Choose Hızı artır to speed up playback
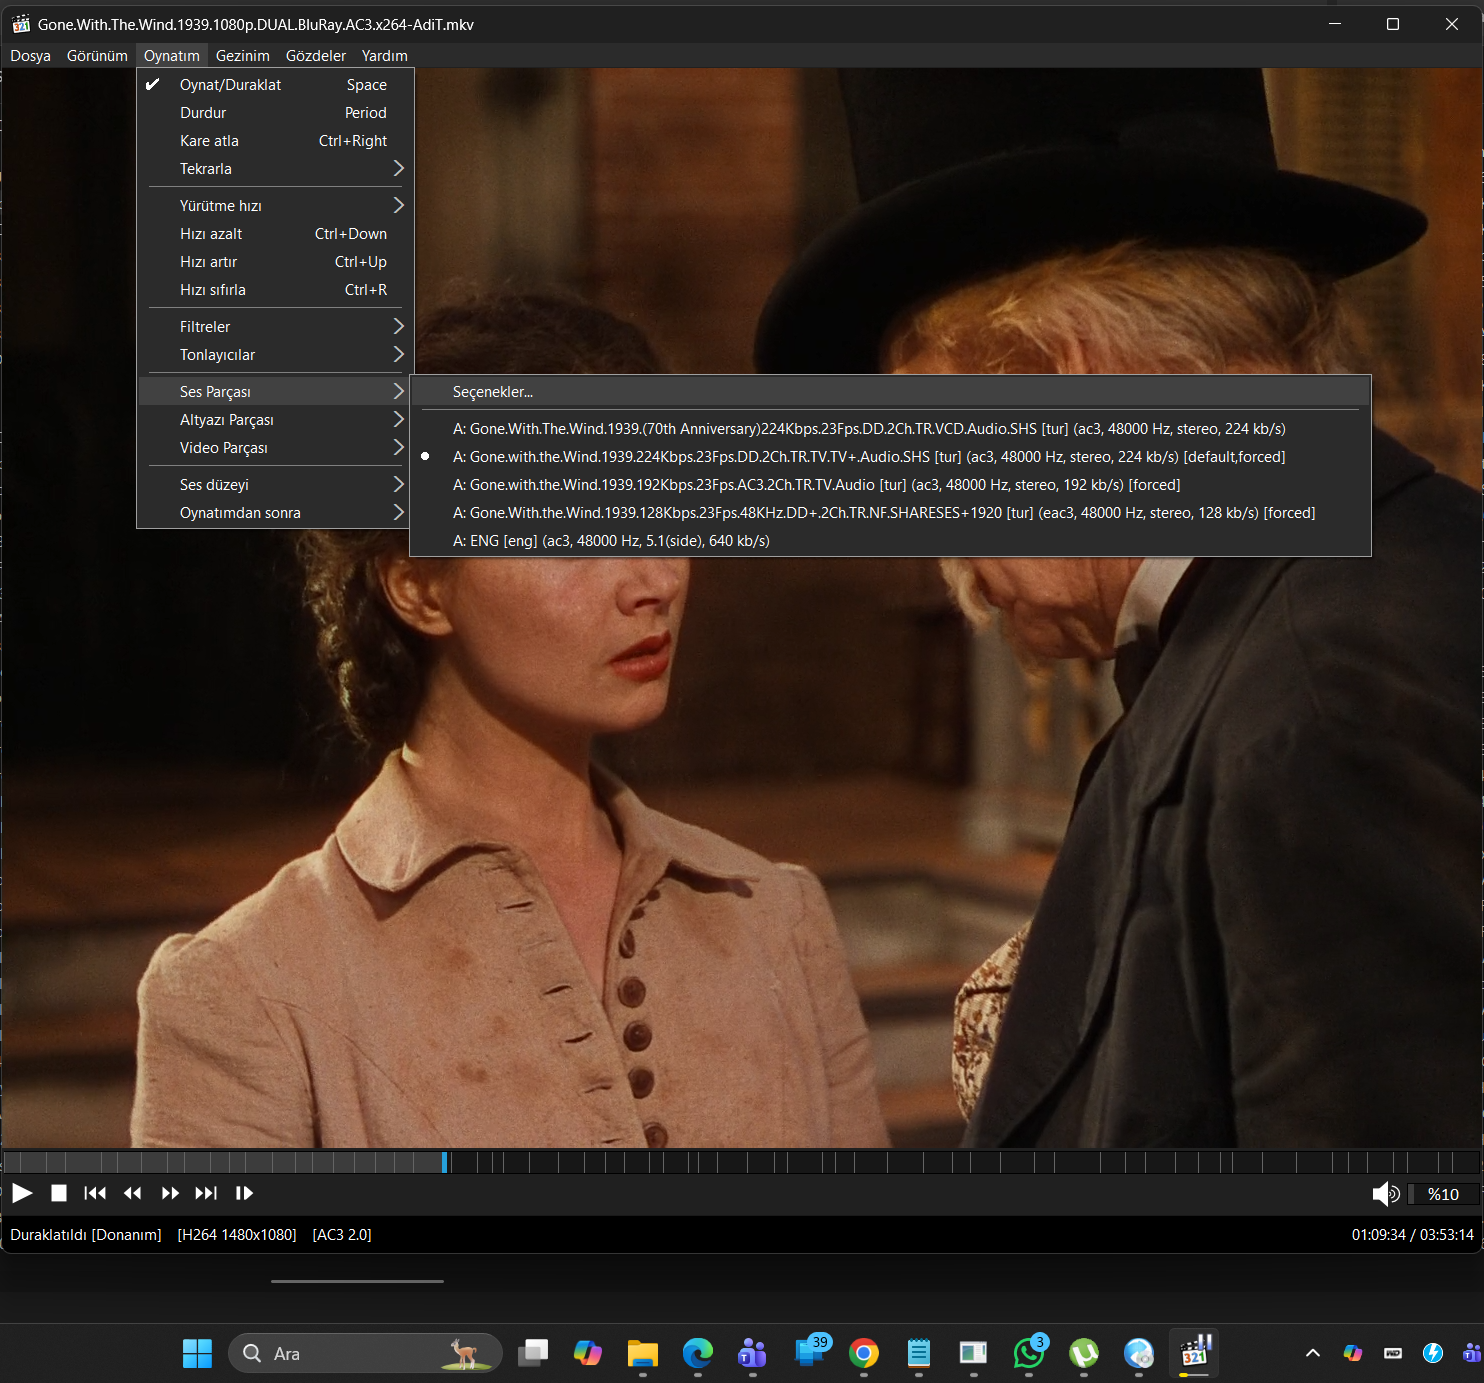This screenshot has width=1484, height=1383. point(276,262)
